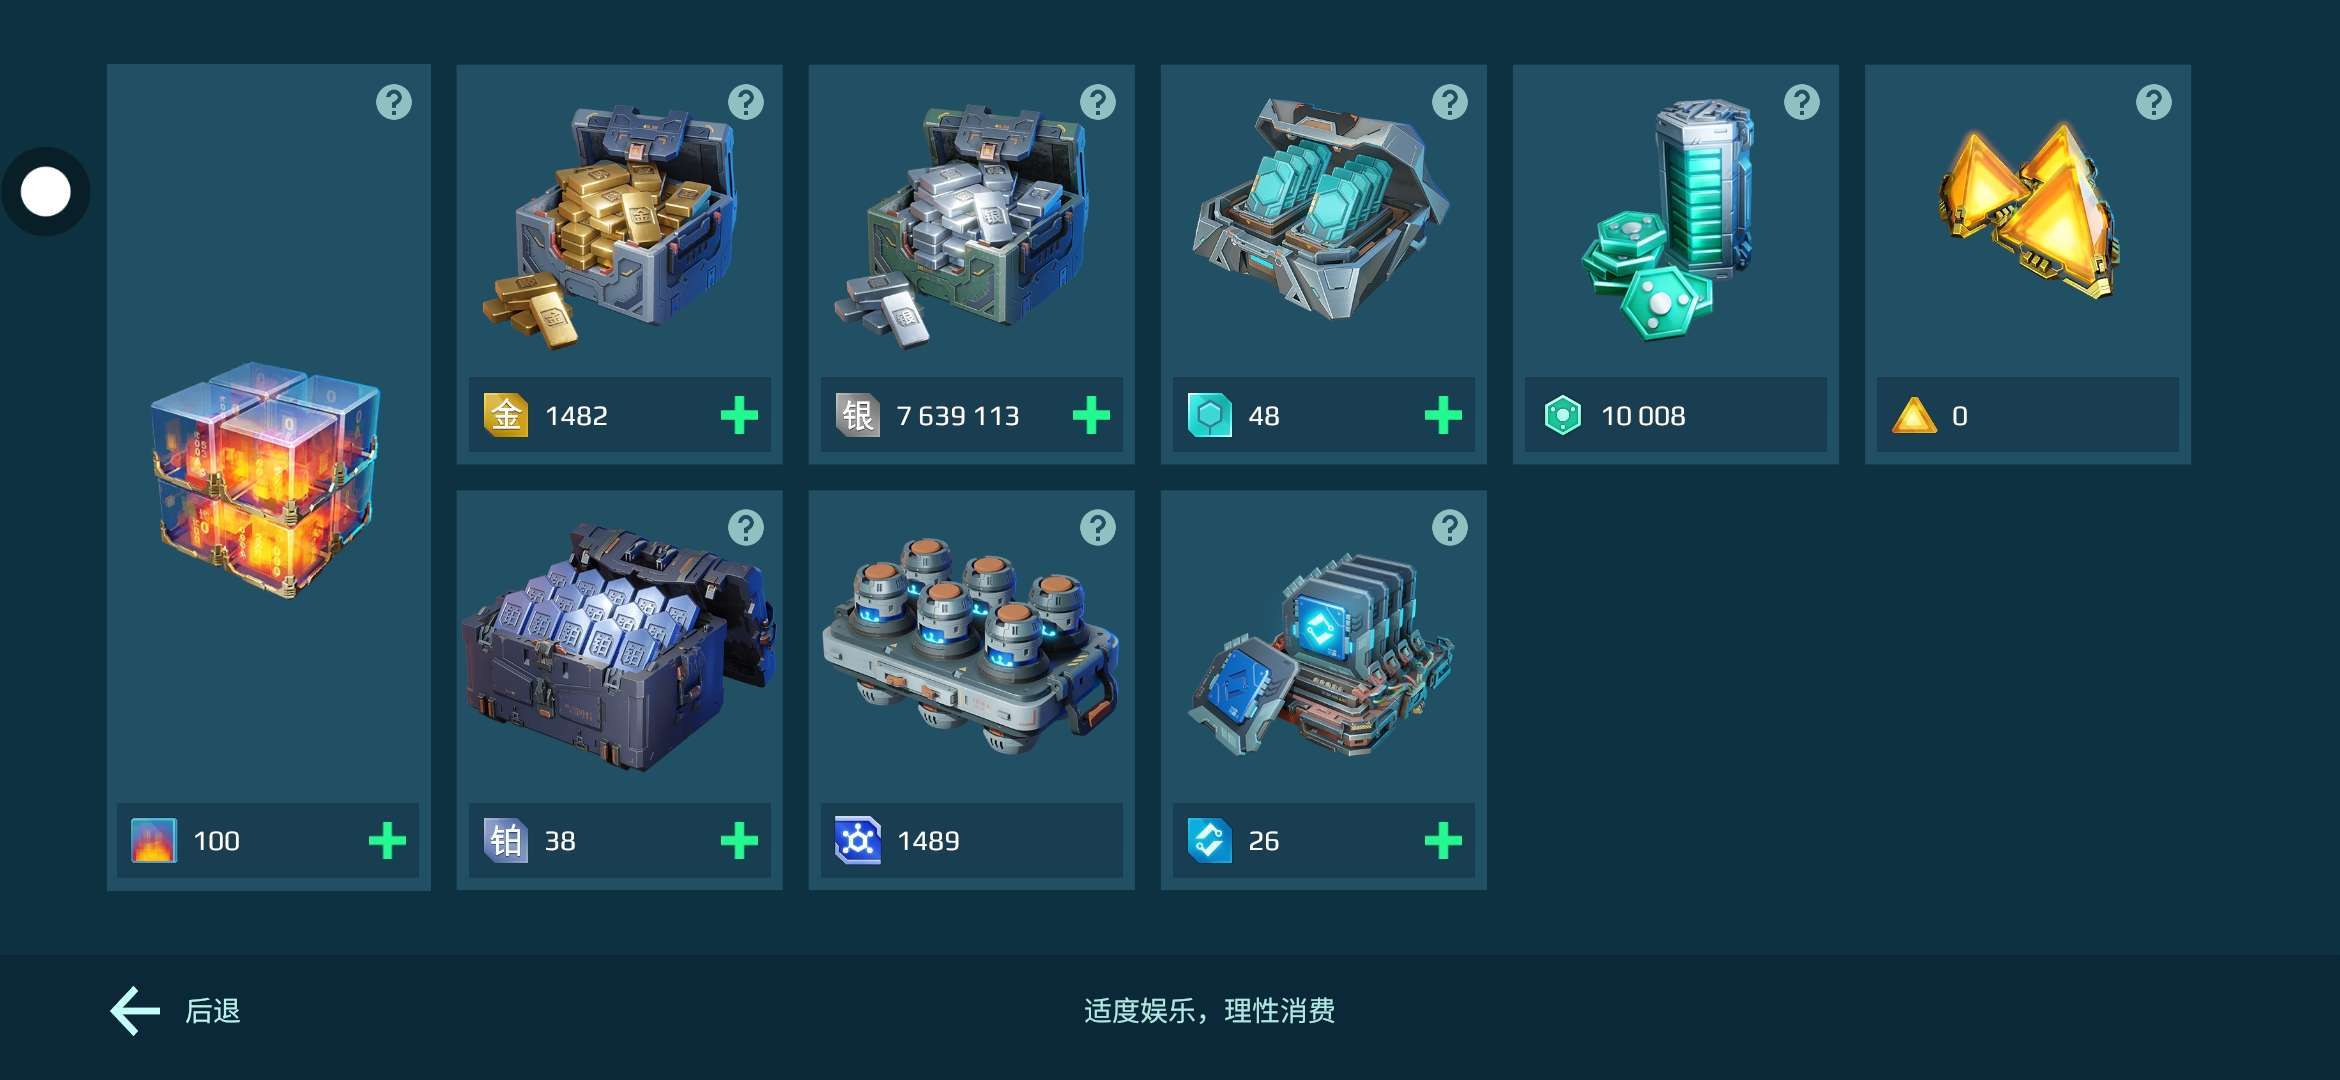Add platinum using the plus icon
Viewport: 2340px width, 1080px height.
click(x=739, y=841)
